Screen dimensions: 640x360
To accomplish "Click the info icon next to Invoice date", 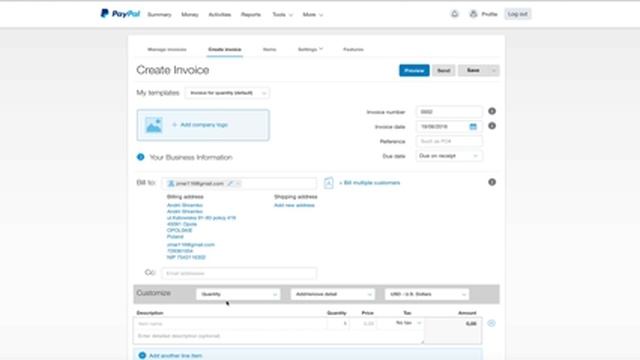I will [492, 126].
